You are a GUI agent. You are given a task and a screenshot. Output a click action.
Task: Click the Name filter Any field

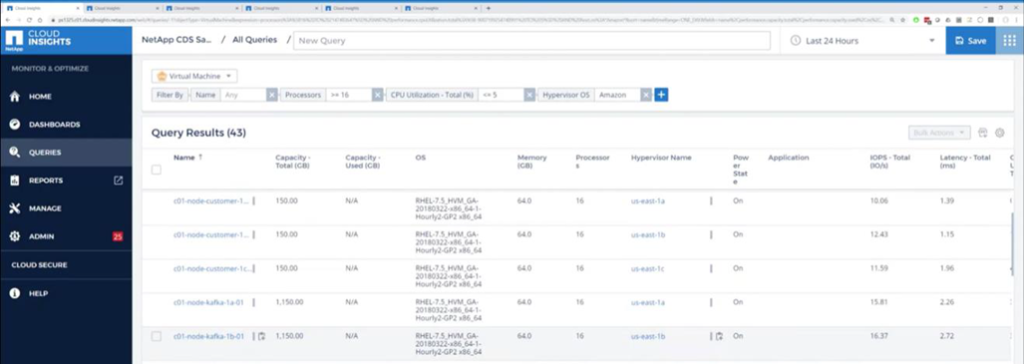243,95
